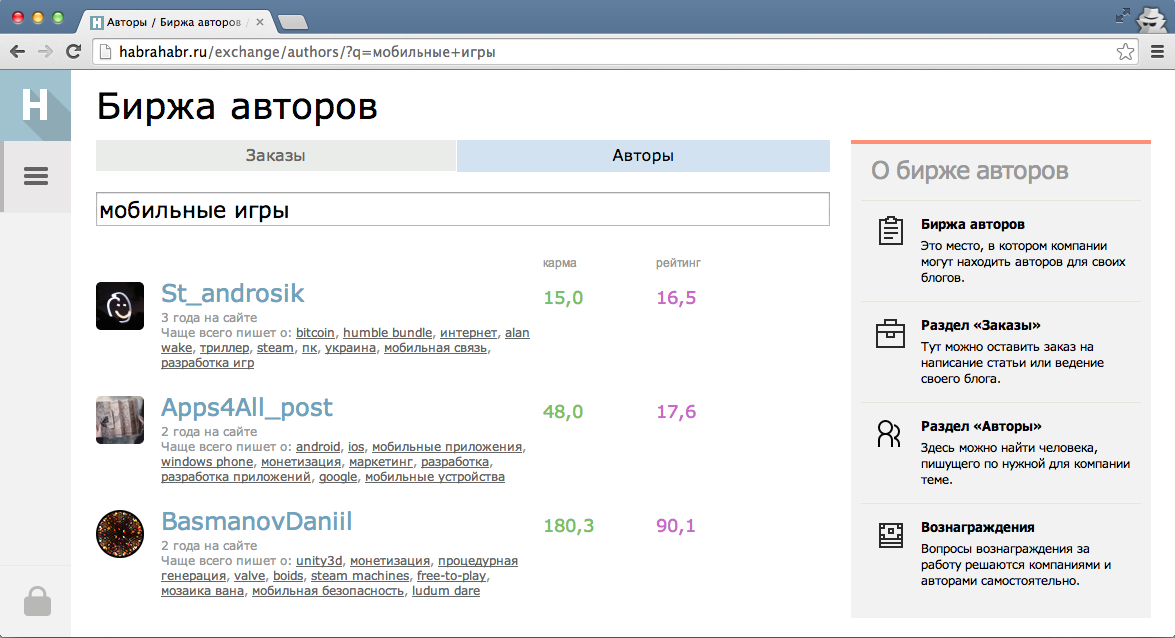Go back with browser back arrow
Screen dimensions: 1175x638
click(x=17, y=52)
